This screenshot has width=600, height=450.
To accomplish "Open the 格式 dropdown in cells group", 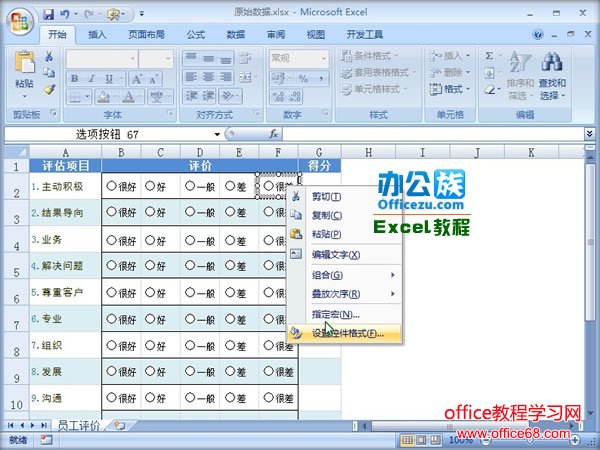I will 450,90.
